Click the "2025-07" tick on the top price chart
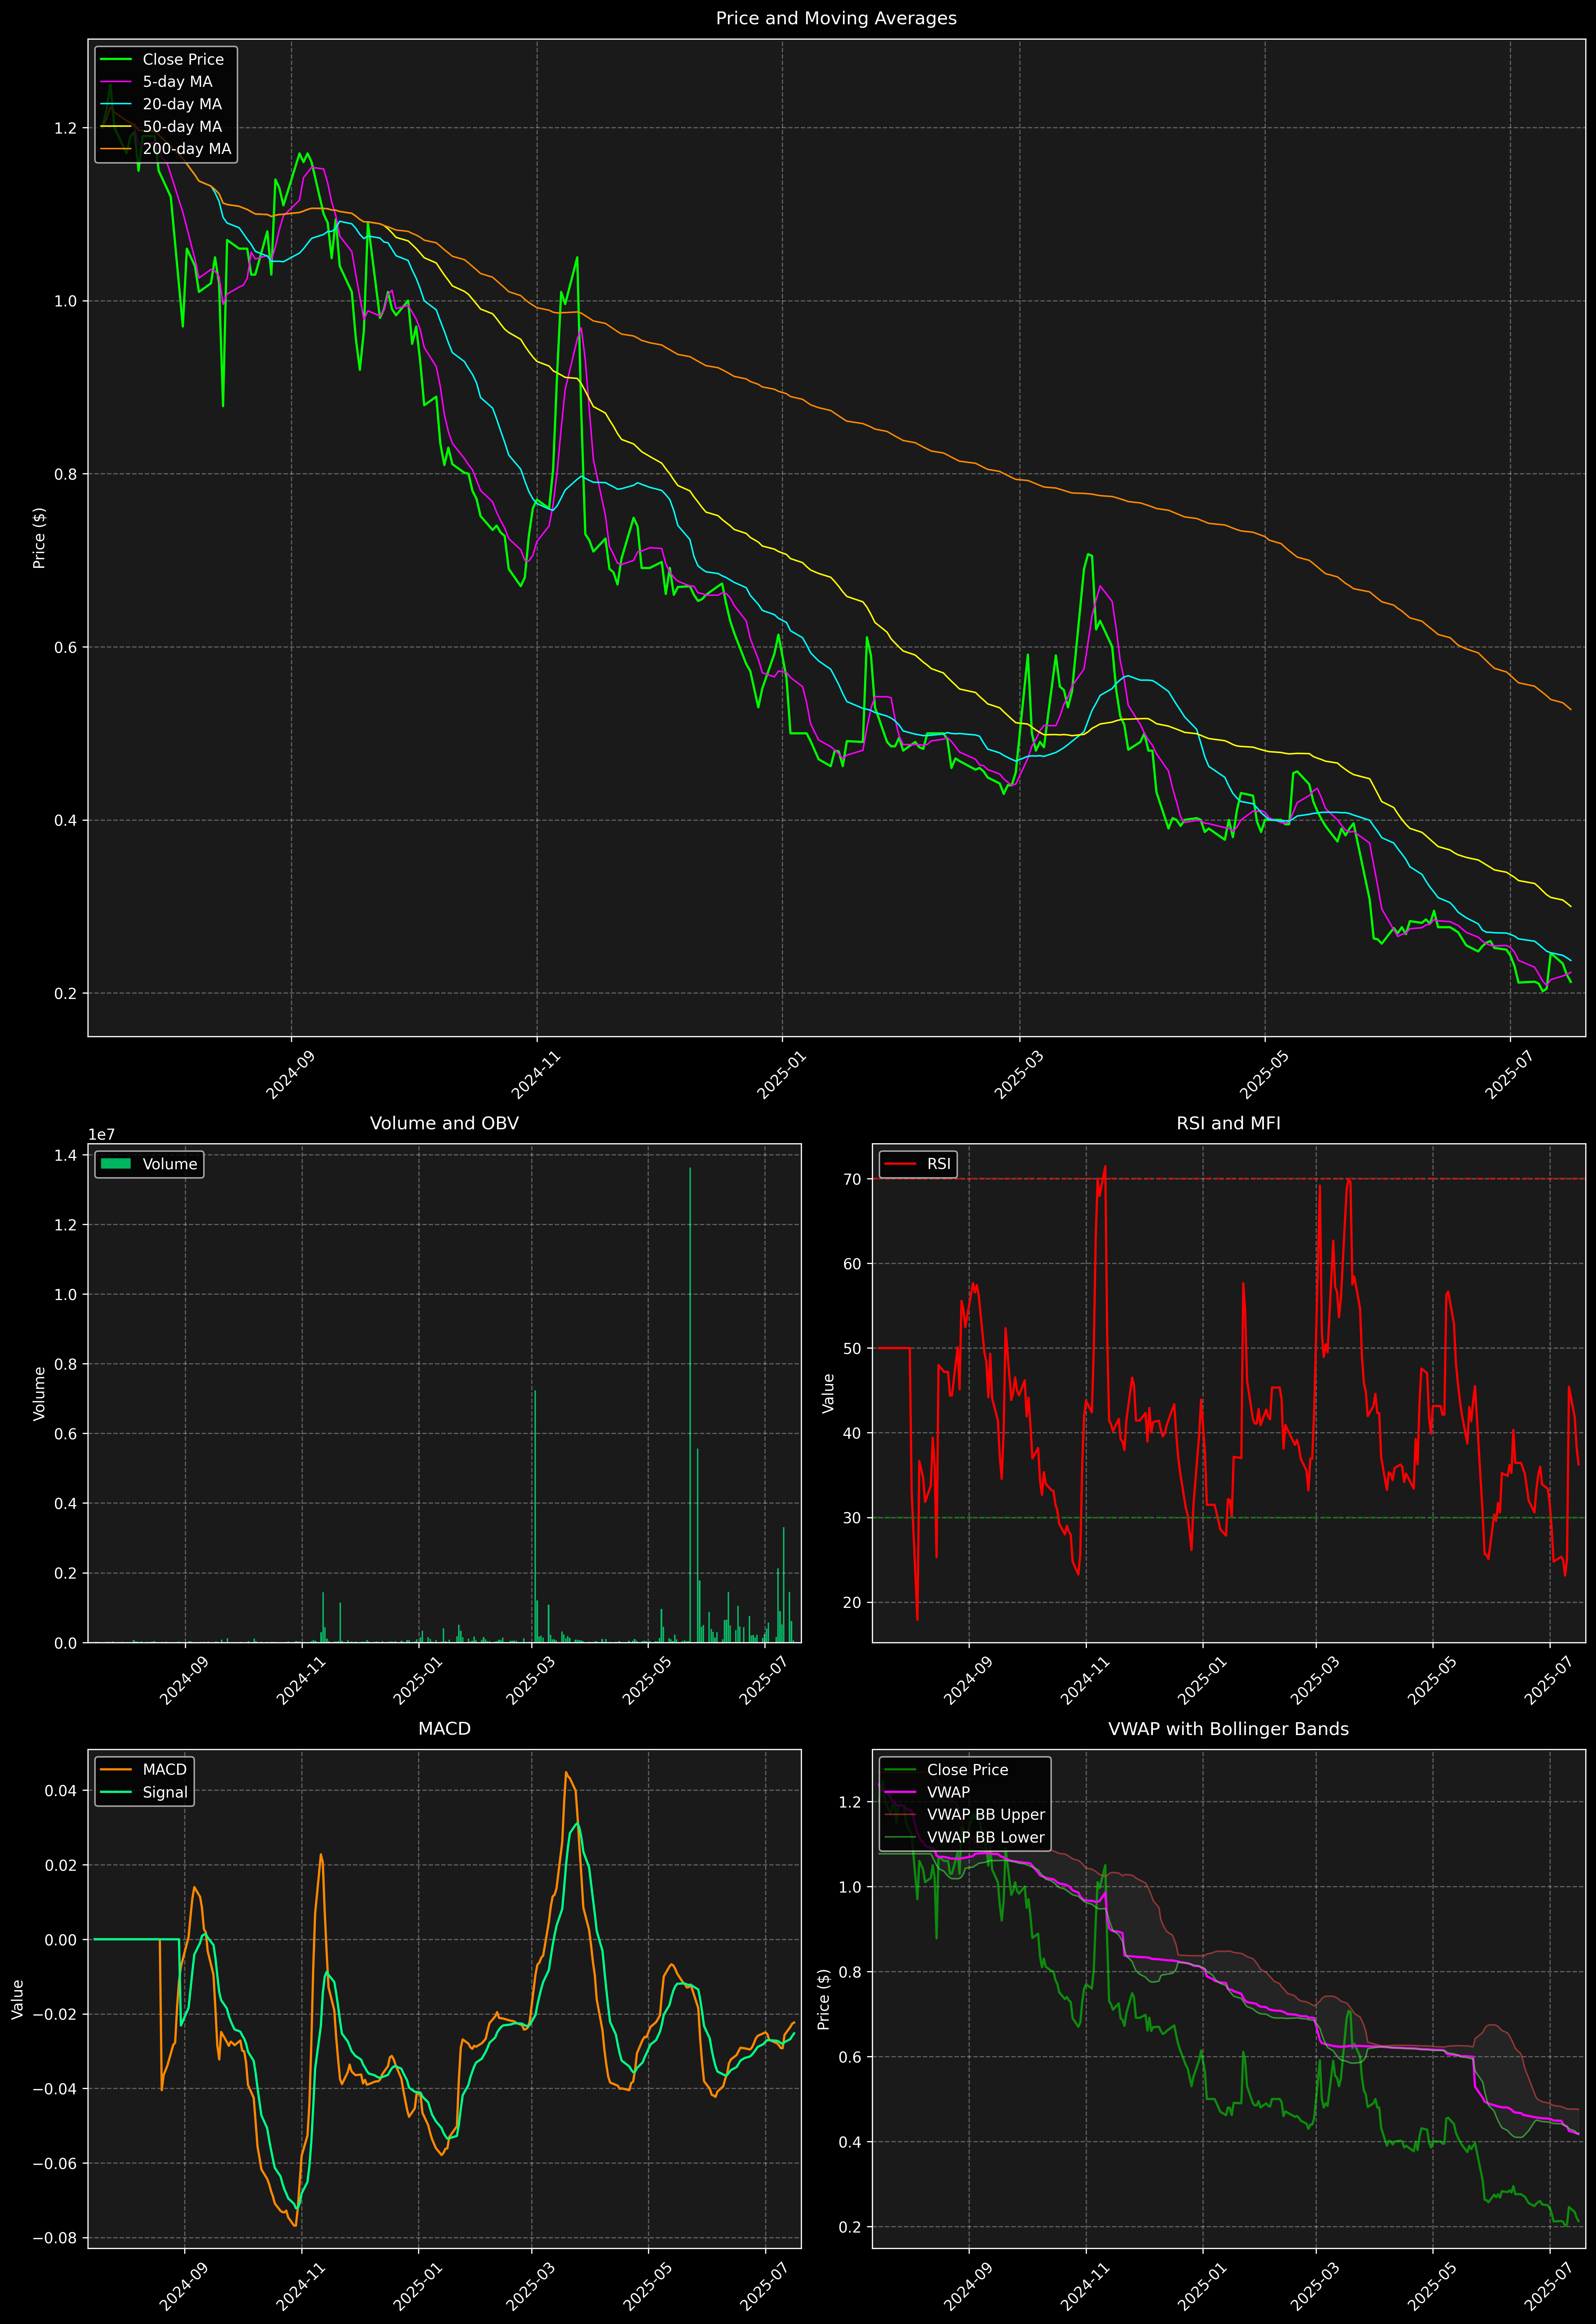Image resolution: width=1596 pixels, height=2324 pixels. click(1508, 1074)
